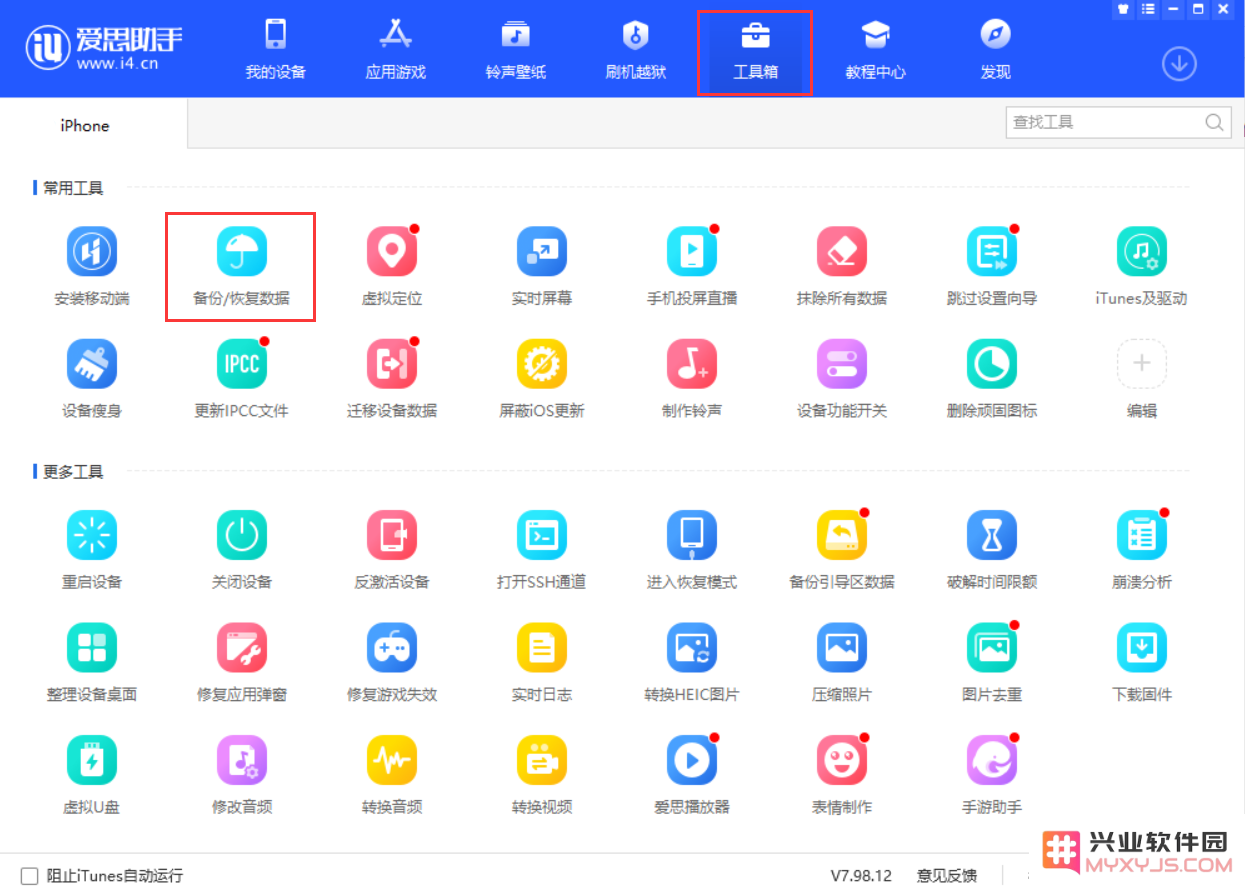This screenshot has height=889, width=1245.
Task: Open 转换HEIC图片 tool
Action: (692, 662)
